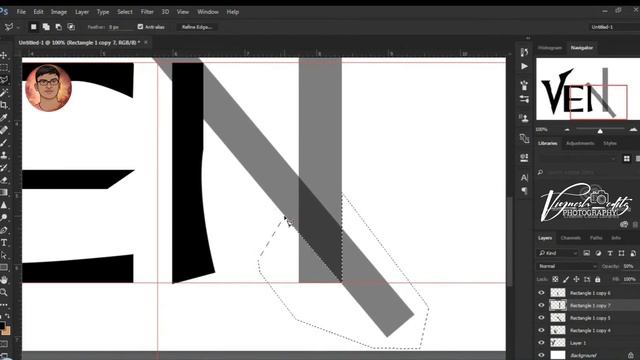Click the navigator zoom out button
The width and height of the screenshot is (640, 360).
tap(567, 130)
